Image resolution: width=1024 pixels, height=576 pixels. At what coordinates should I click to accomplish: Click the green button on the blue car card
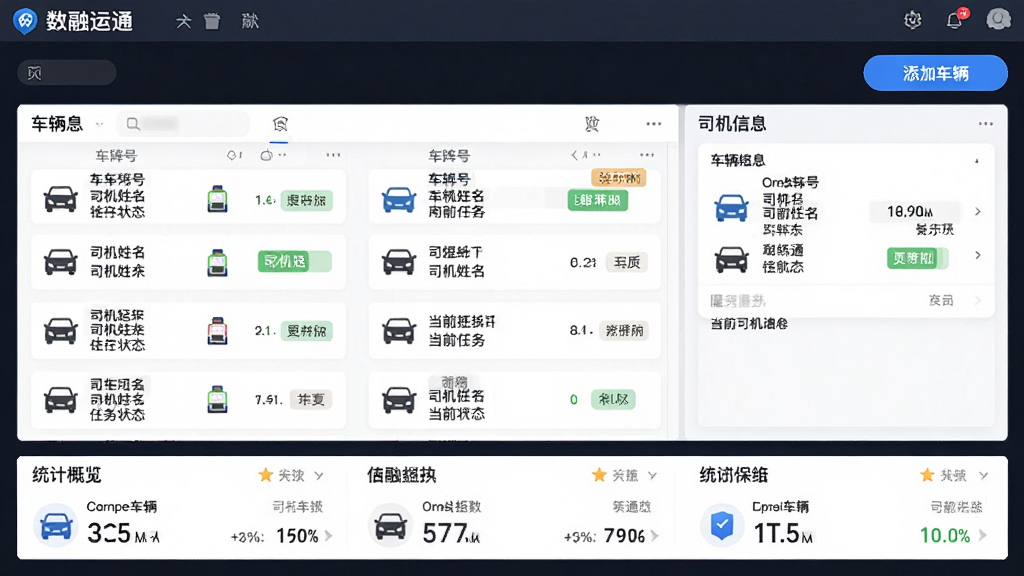(598, 200)
